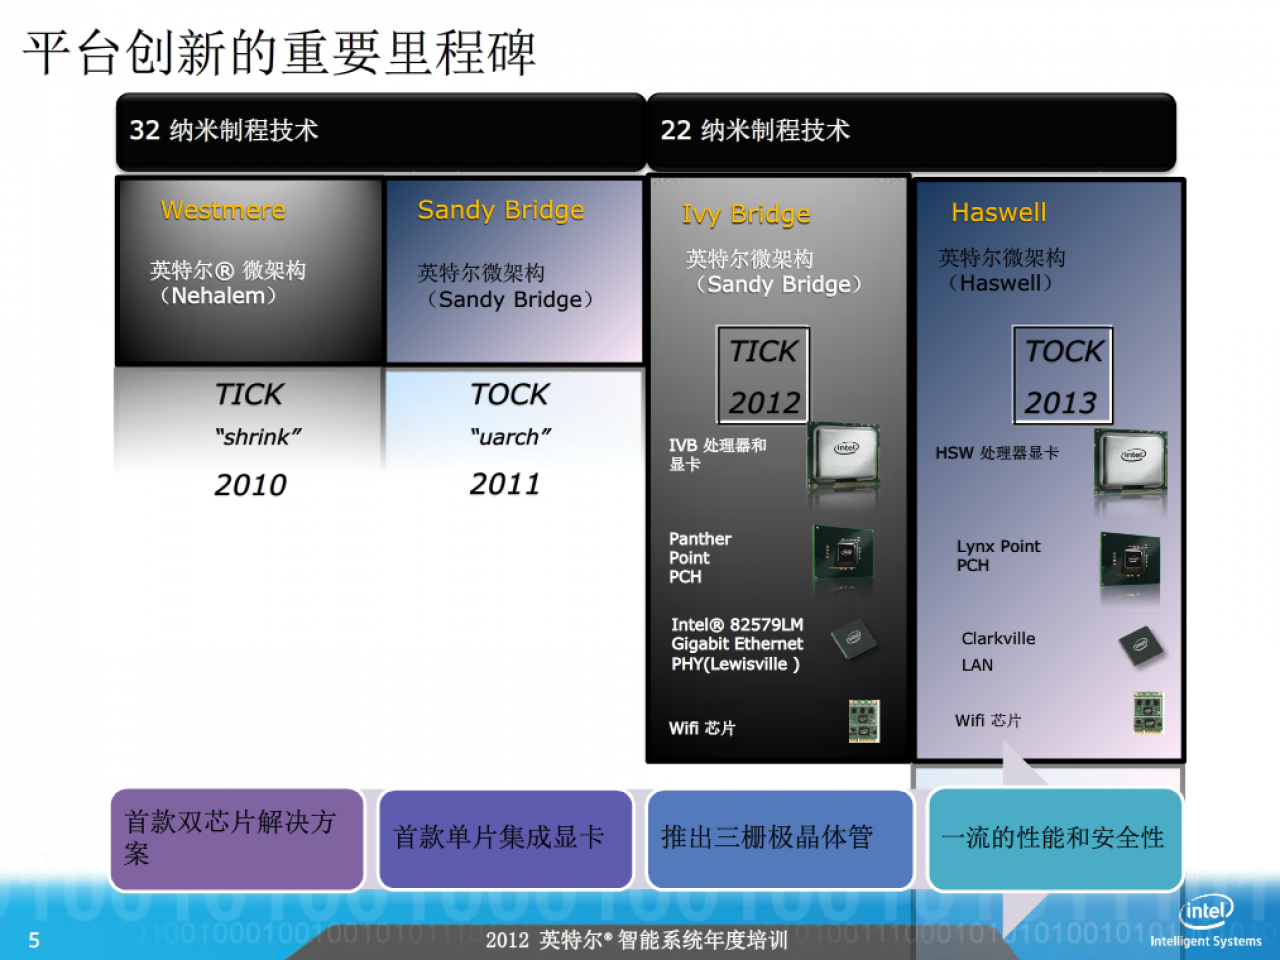Select the HSW 处理器显卡 label
Viewport: 1280px width, 960px height.
[x=997, y=453]
